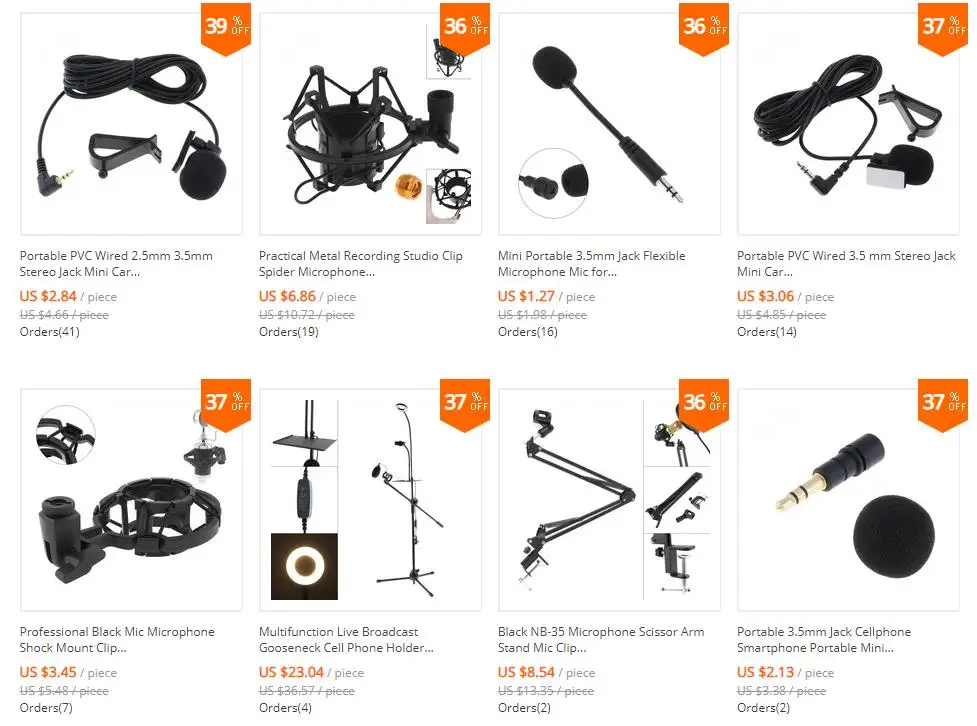Open 'Portable 3.5mm Jack Cellphone Smartphone' link
This screenshot has width=977, height=726.
(x=824, y=639)
